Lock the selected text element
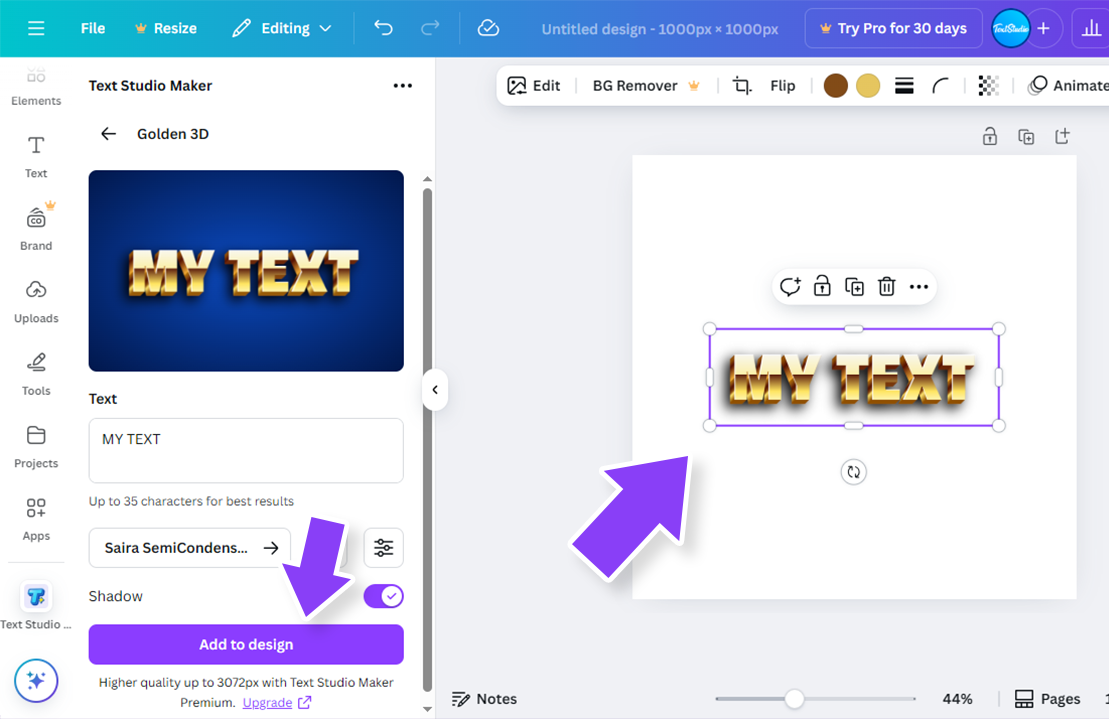The height and width of the screenshot is (719, 1109). [x=821, y=286]
